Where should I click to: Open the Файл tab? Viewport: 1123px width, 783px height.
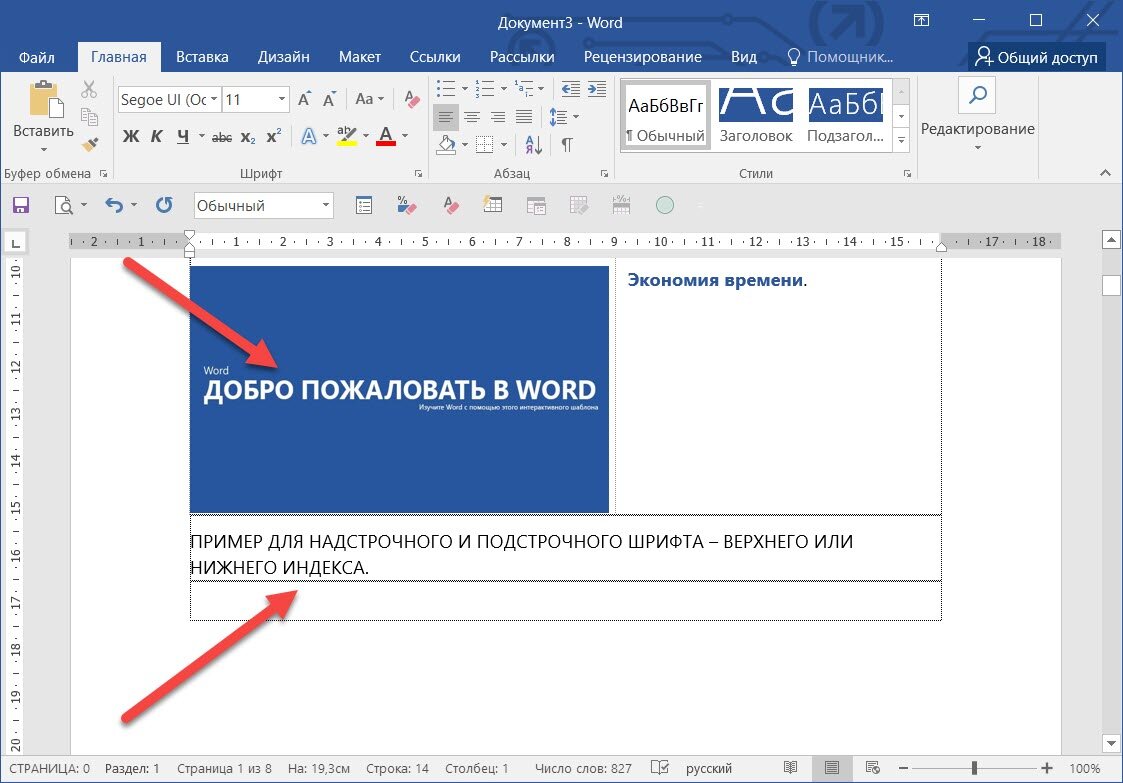point(37,57)
